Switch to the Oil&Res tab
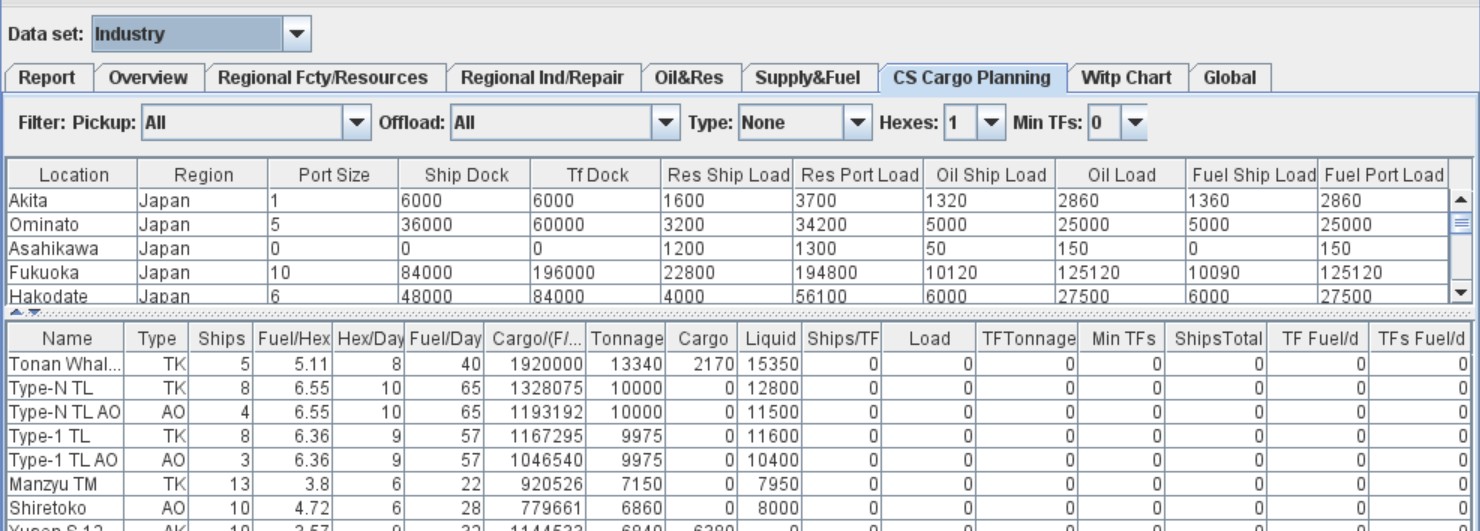 pyautogui.click(x=688, y=78)
